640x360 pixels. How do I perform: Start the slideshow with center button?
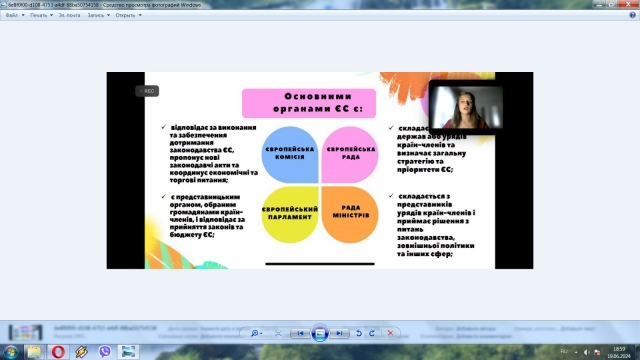[320, 333]
